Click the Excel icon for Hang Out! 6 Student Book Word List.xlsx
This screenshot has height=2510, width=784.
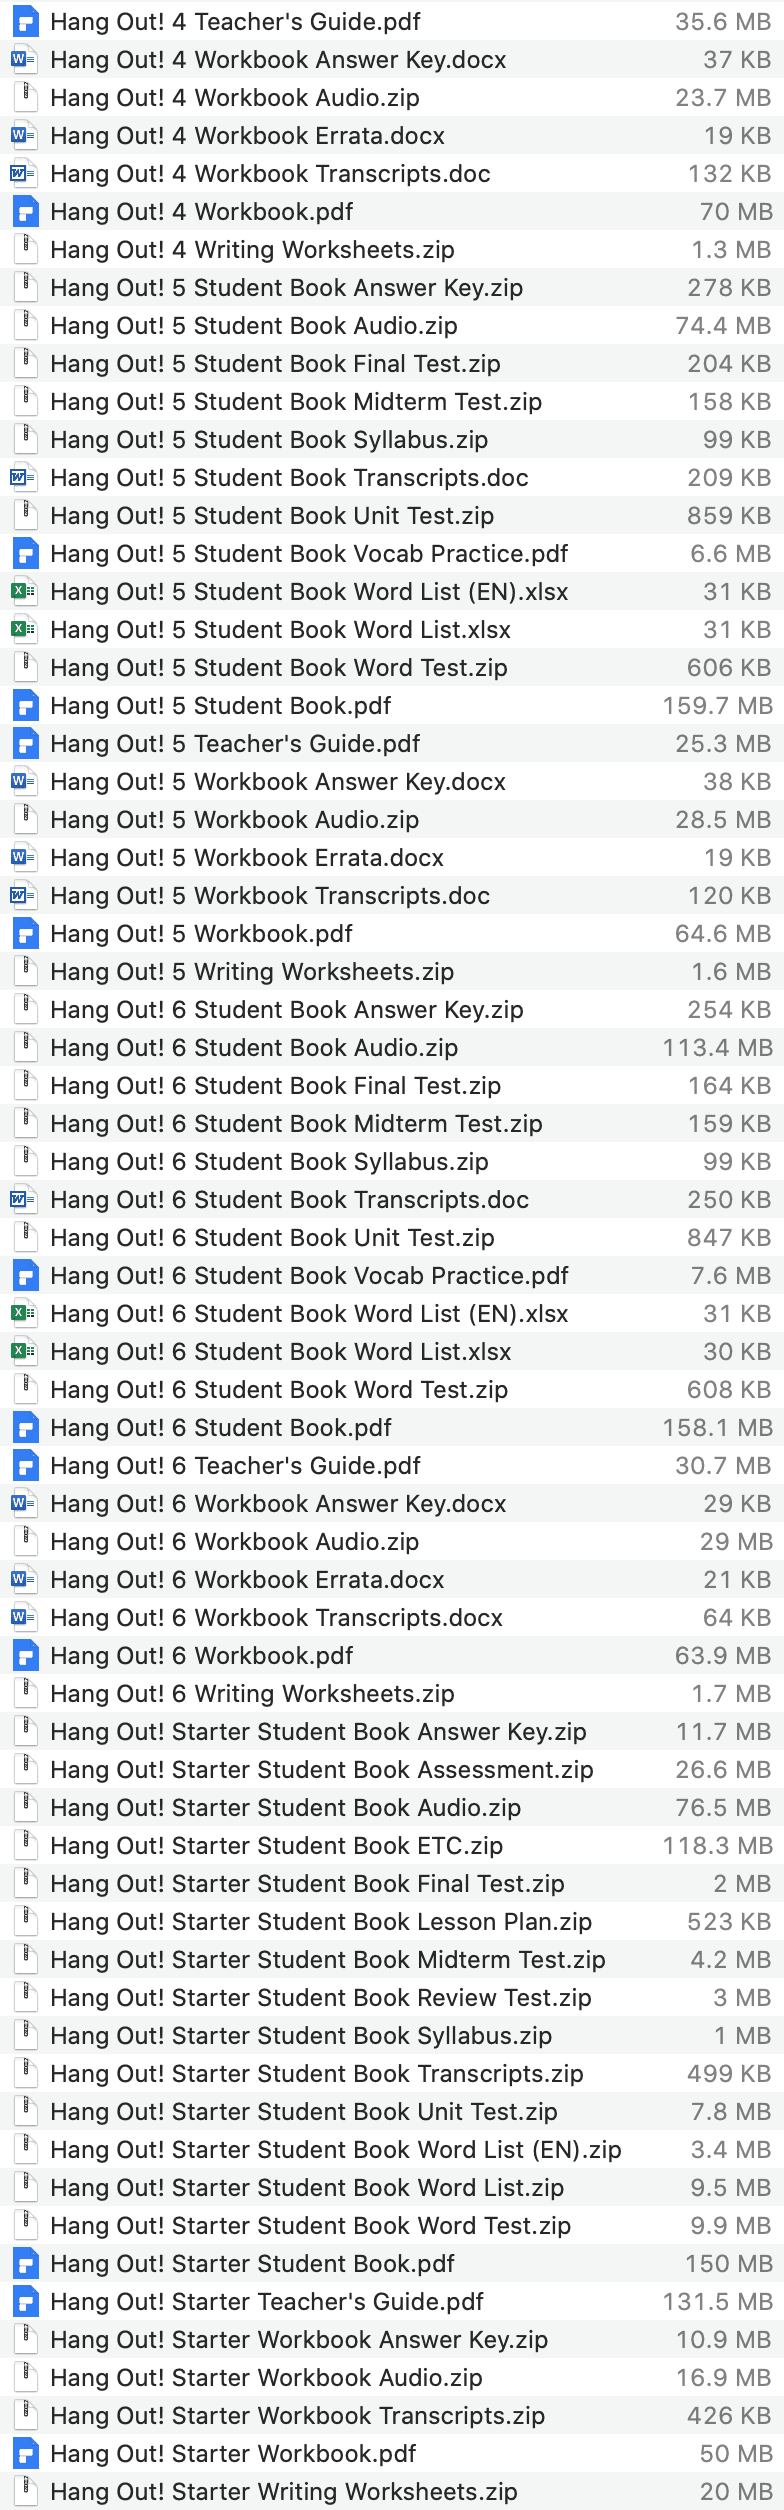click(23, 1351)
